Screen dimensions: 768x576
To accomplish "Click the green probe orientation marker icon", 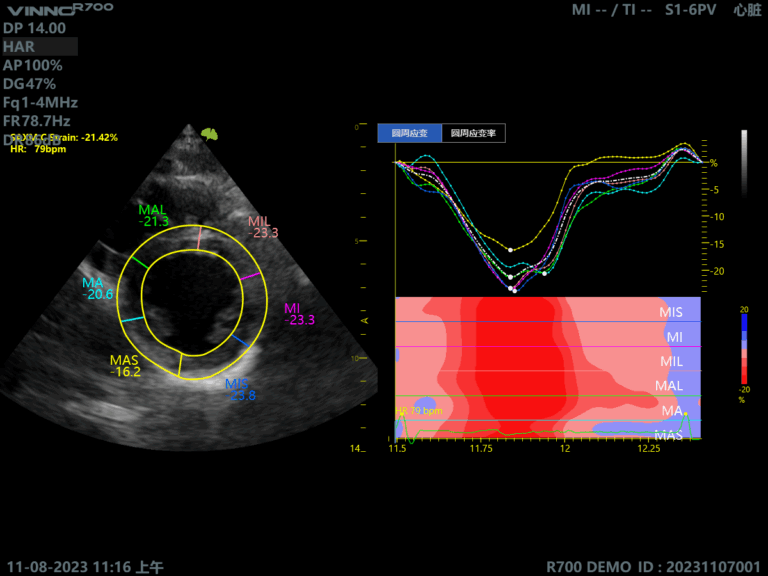I will (x=209, y=133).
